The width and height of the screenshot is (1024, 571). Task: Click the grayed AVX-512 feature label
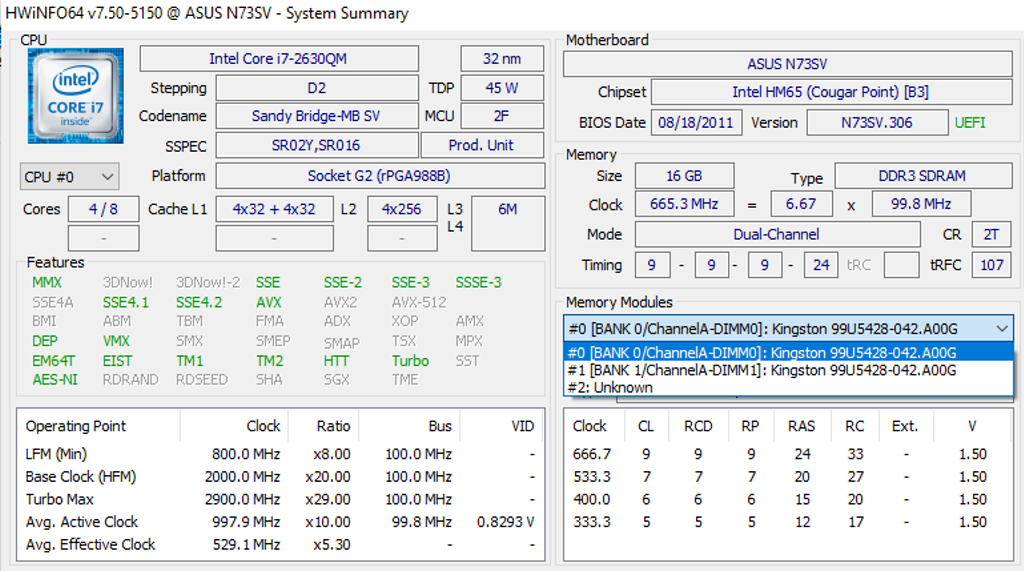419,302
